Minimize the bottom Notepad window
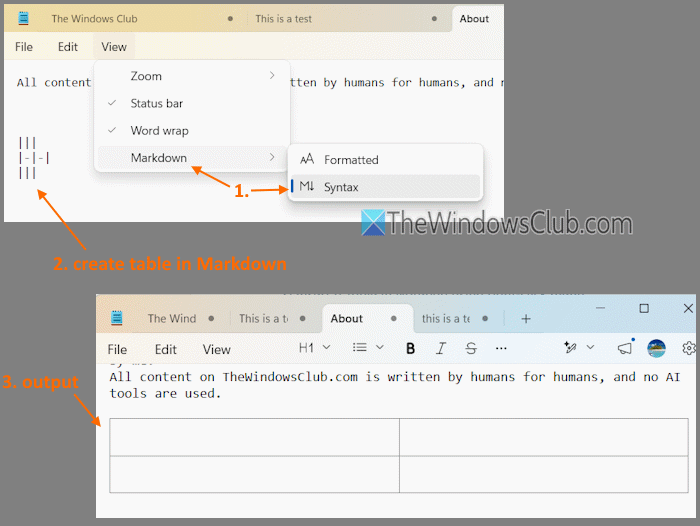 point(600,308)
